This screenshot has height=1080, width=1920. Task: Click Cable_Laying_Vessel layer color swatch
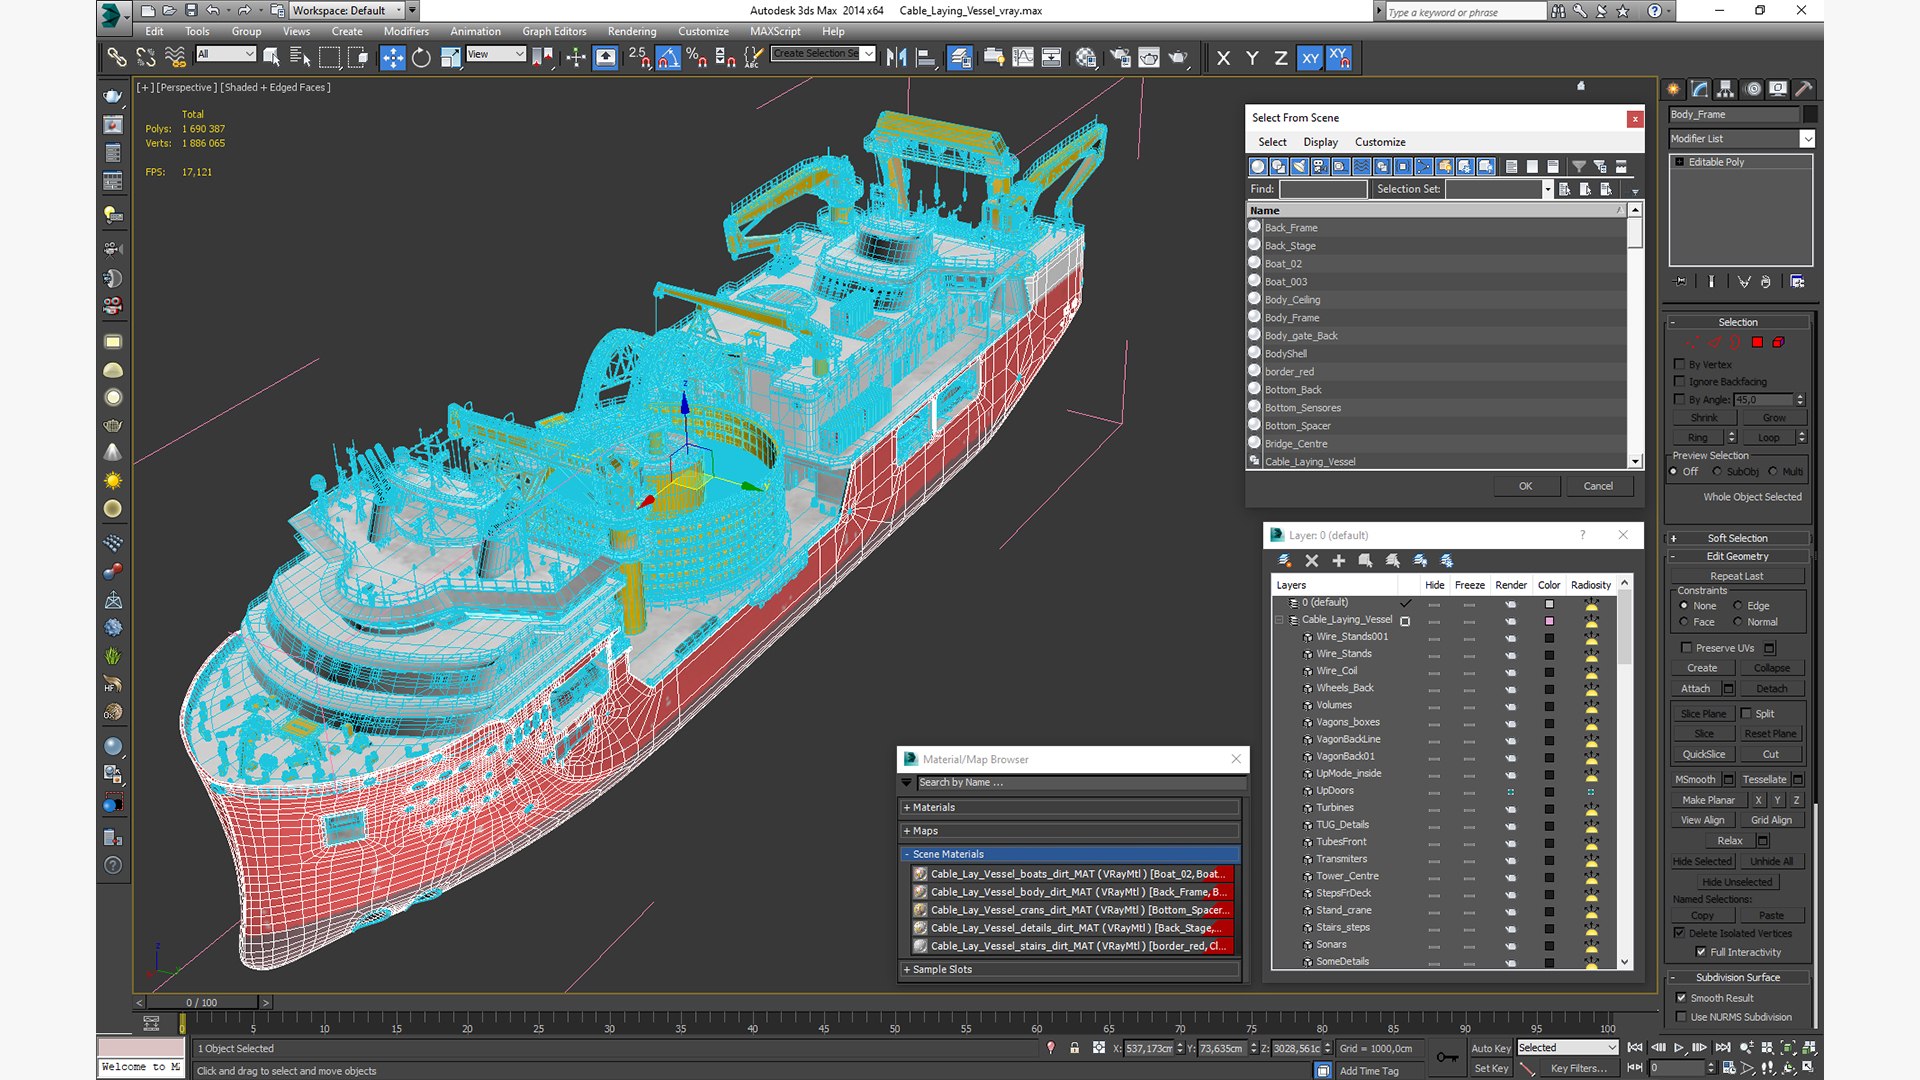pyautogui.click(x=1549, y=621)
